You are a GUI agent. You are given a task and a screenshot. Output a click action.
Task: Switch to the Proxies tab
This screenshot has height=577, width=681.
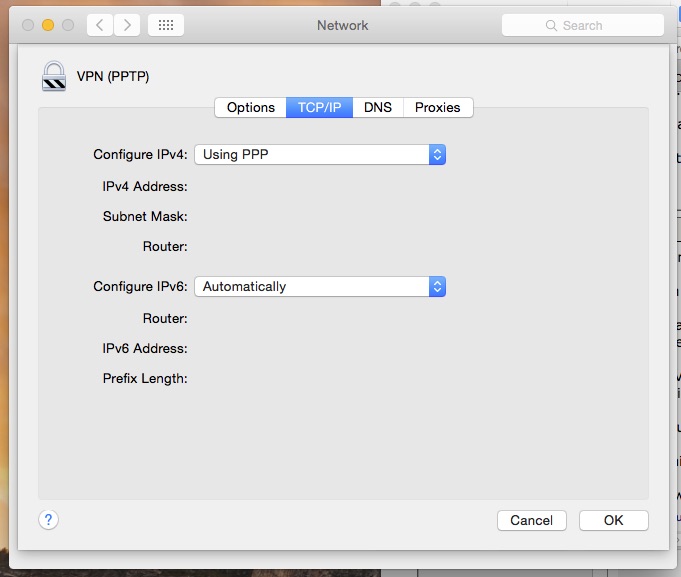(x=438, y=107)
